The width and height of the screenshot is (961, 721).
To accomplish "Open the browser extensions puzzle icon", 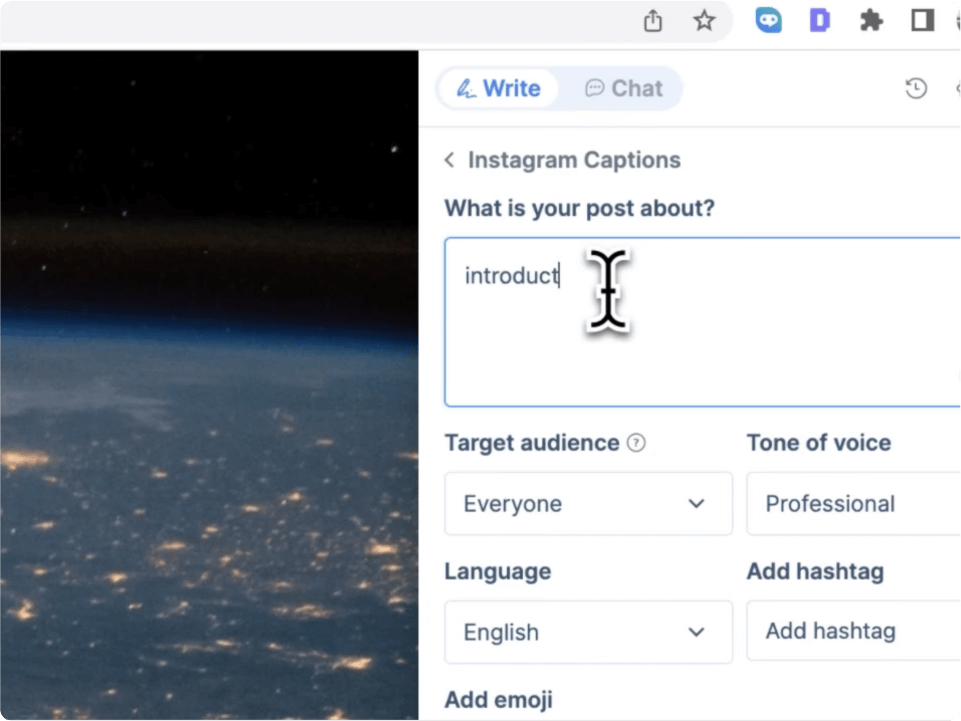I will tap(872, 21).
